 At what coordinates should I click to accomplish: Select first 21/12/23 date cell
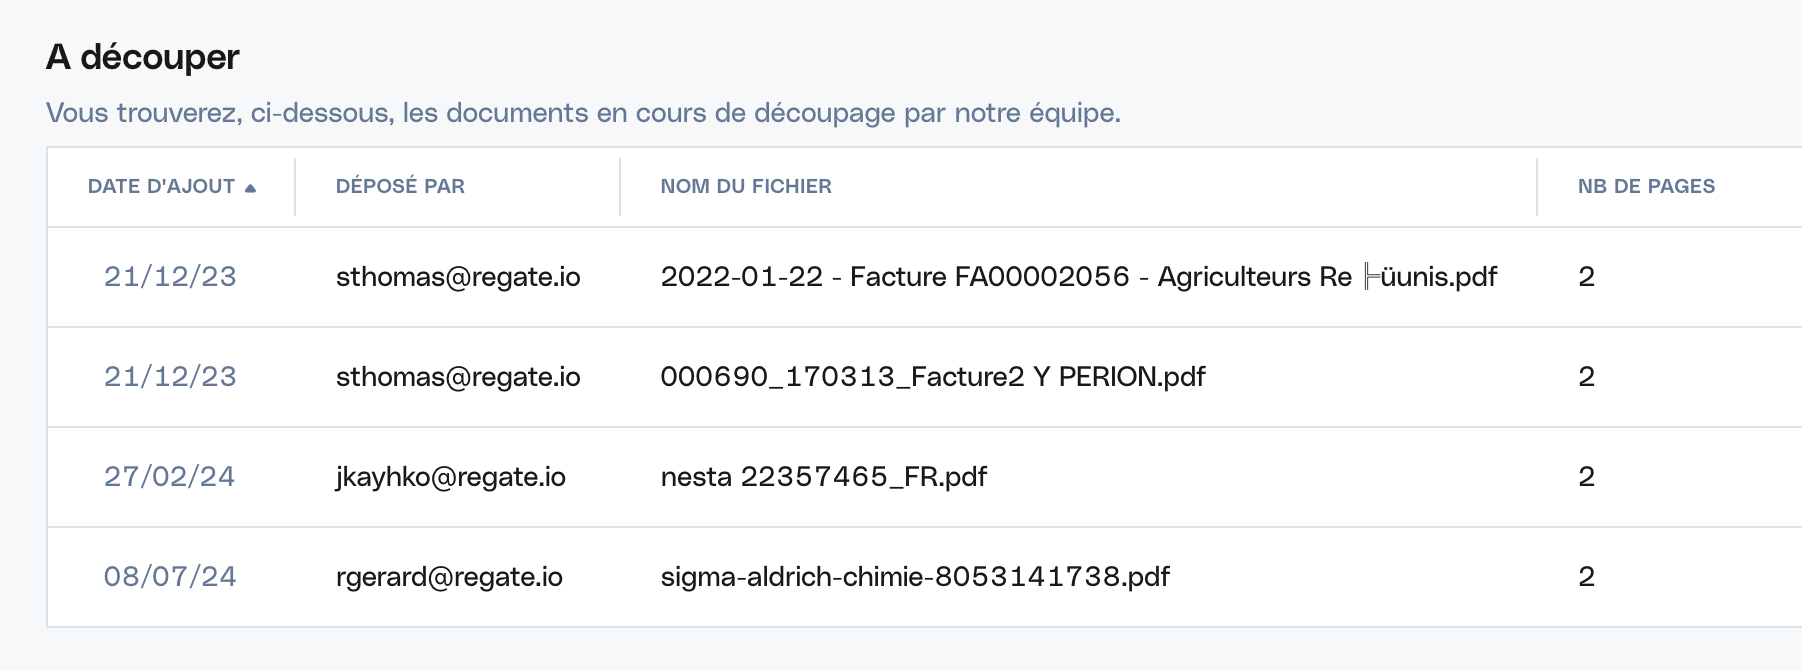point(170,277)
